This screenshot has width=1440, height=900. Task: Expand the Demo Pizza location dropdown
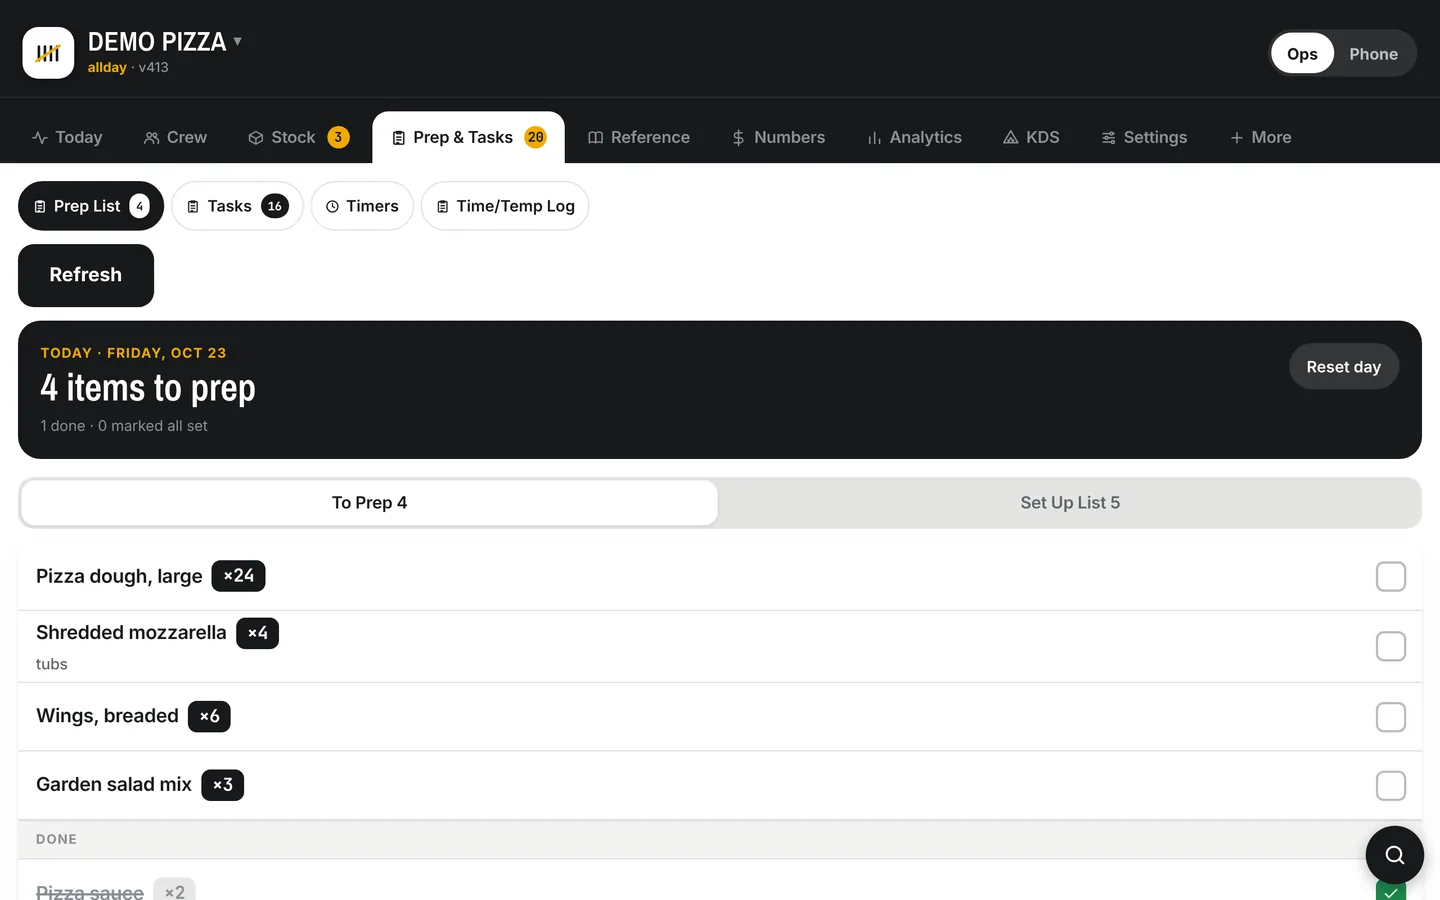(x=238, y=42)
